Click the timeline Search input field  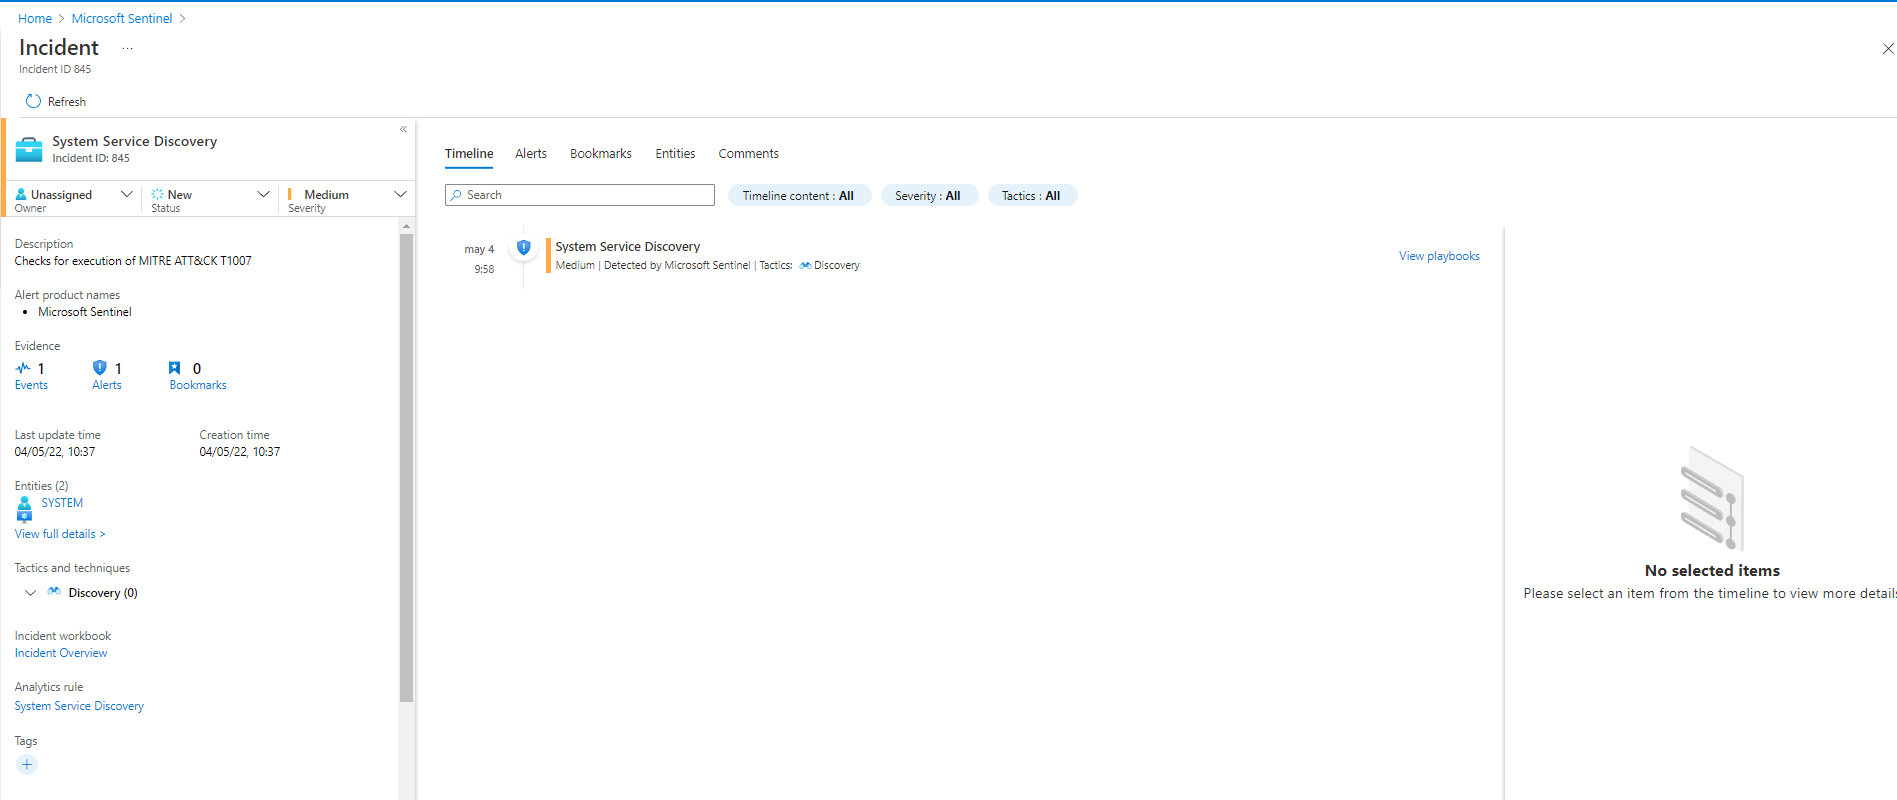[x=580, y=195]
